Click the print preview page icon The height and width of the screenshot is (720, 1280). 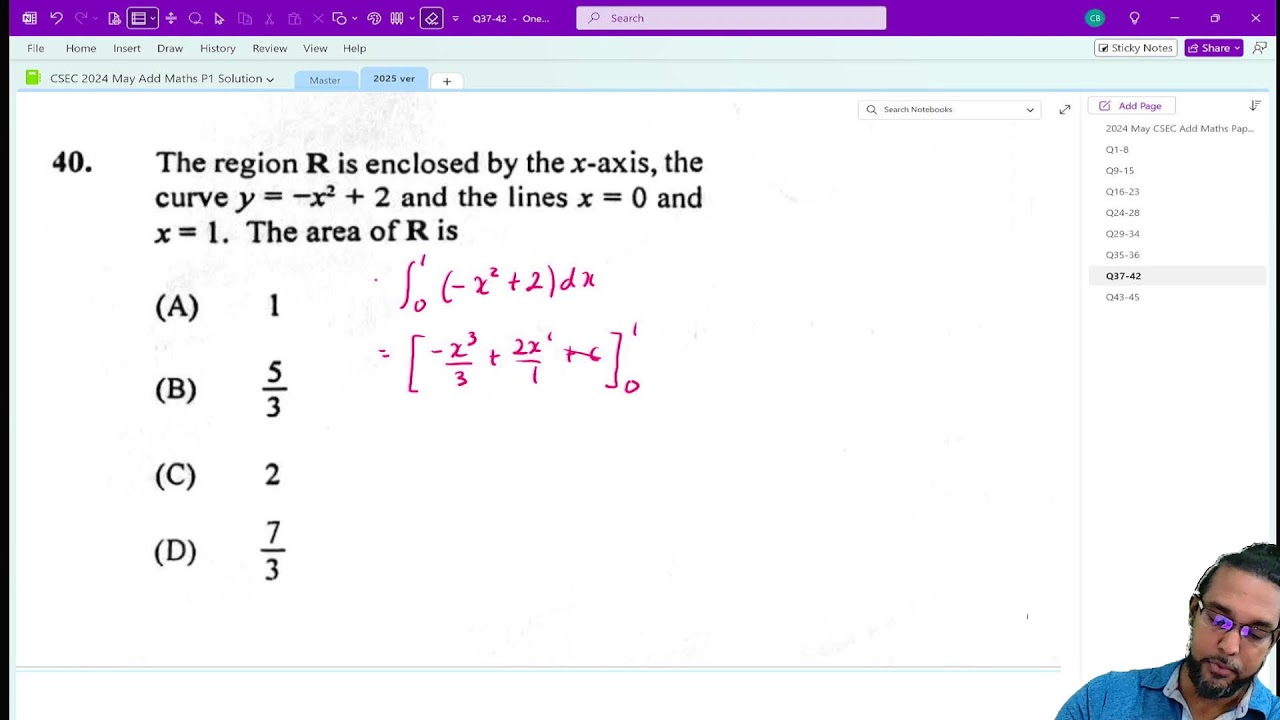click(x=115, y=18)
